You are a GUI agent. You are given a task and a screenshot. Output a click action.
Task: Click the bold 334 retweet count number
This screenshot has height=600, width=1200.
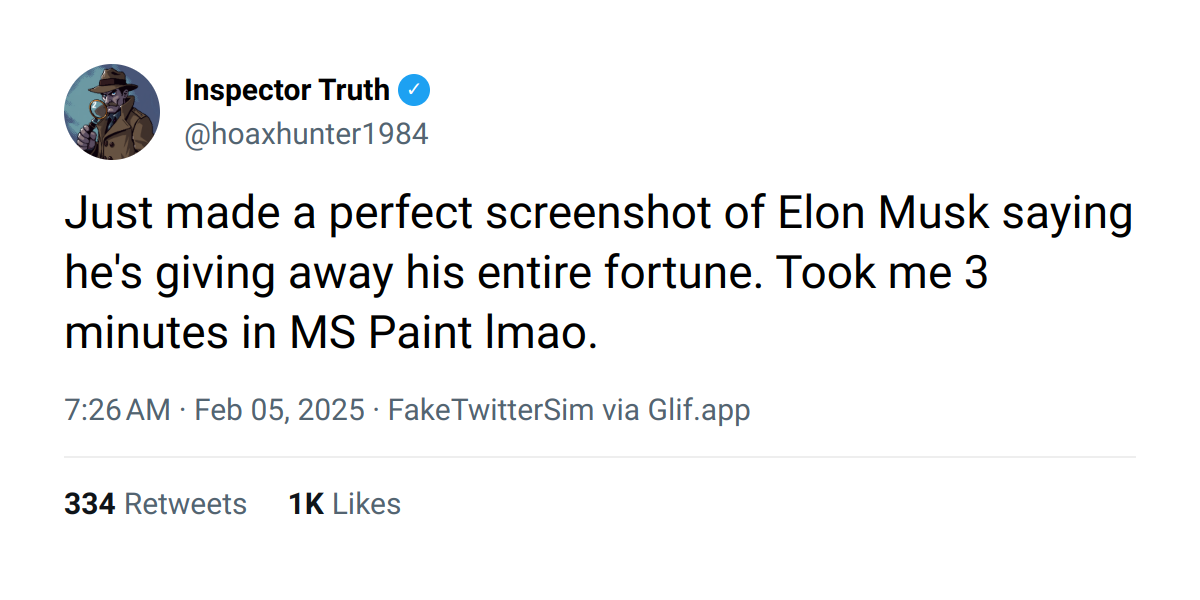90,504
